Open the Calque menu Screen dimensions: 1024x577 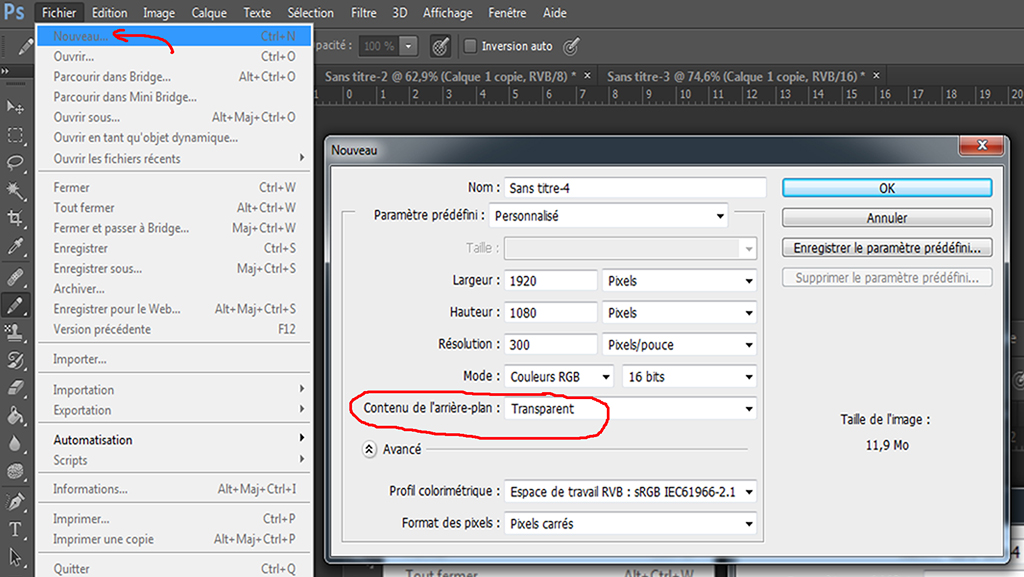click(x=209, y=12)
